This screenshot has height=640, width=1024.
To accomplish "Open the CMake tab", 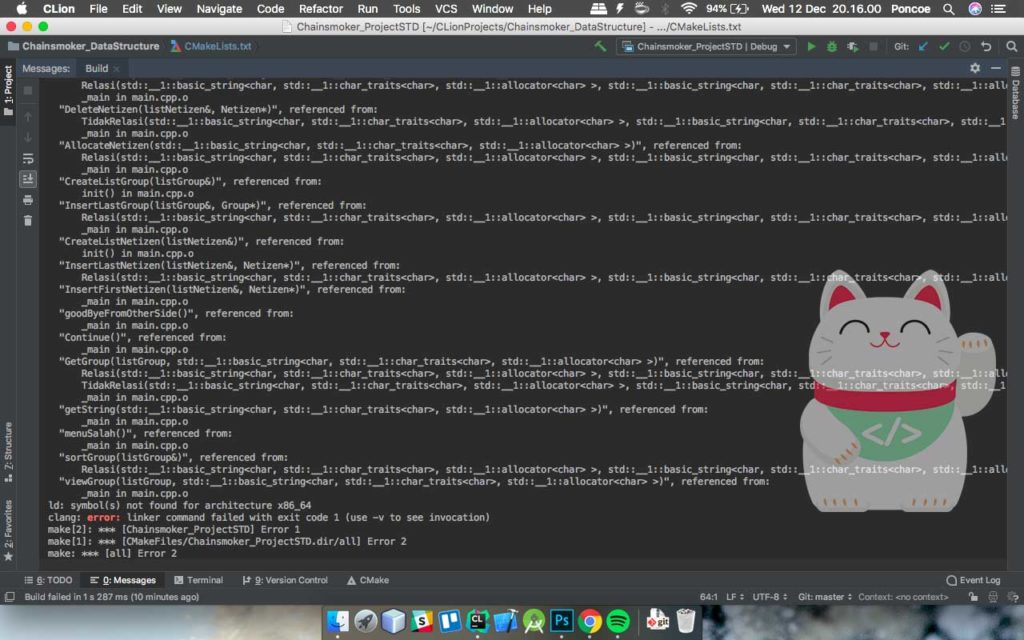I will coord(368,580).
